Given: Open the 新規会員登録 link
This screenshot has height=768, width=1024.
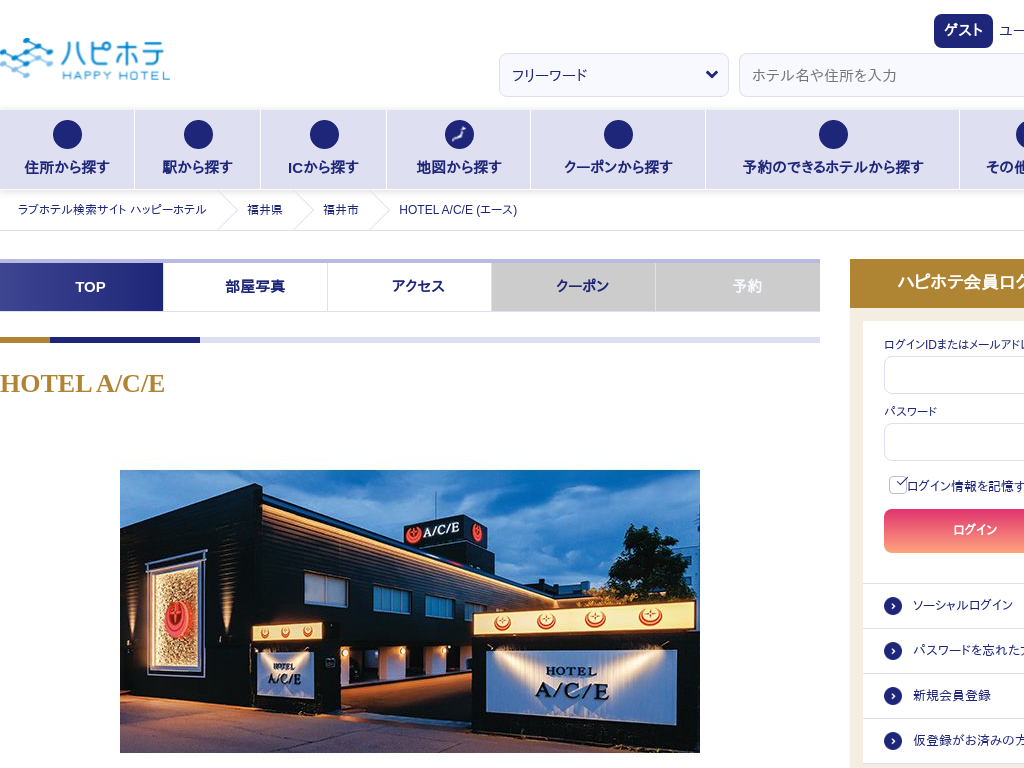Looking at the screenshot, I should (952, 696).
